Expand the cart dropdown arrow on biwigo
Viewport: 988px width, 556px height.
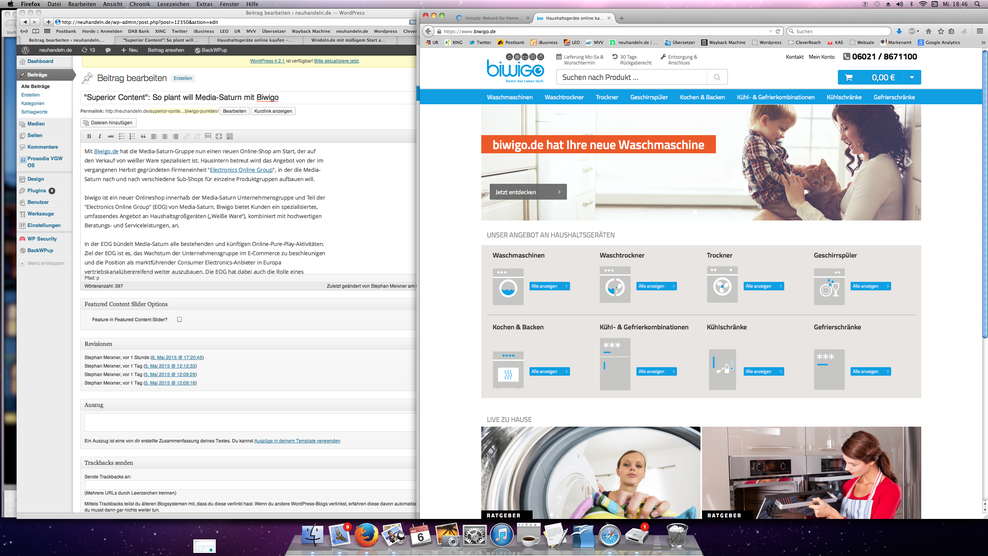[x=912, y=78]
